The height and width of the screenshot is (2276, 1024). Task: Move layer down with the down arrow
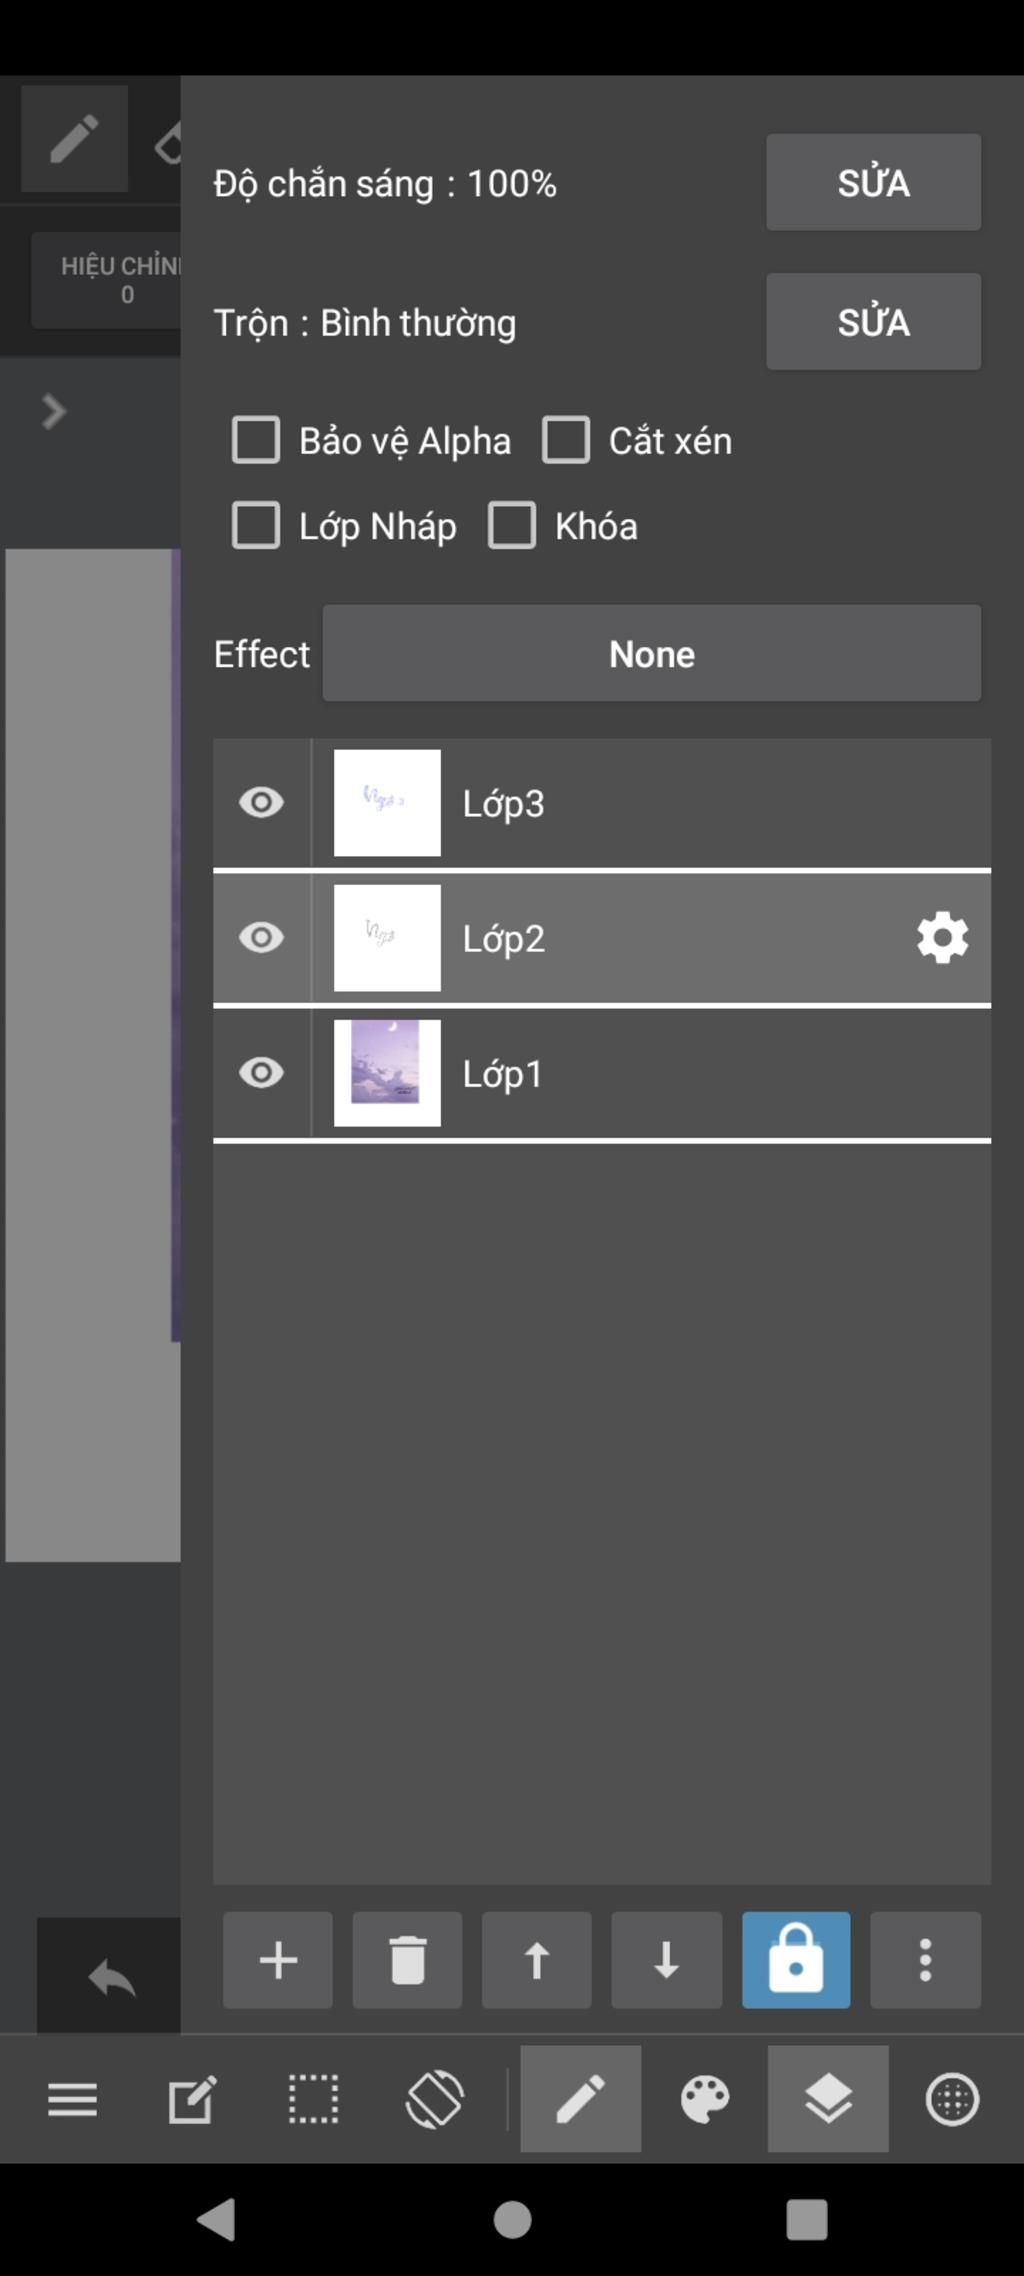(666, 1960)
